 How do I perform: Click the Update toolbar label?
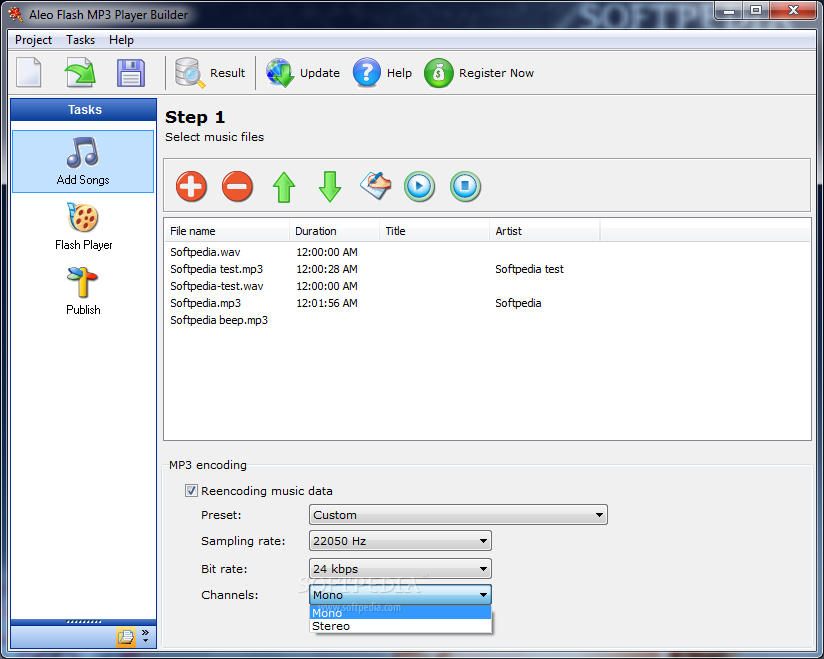tap(320, 73)
